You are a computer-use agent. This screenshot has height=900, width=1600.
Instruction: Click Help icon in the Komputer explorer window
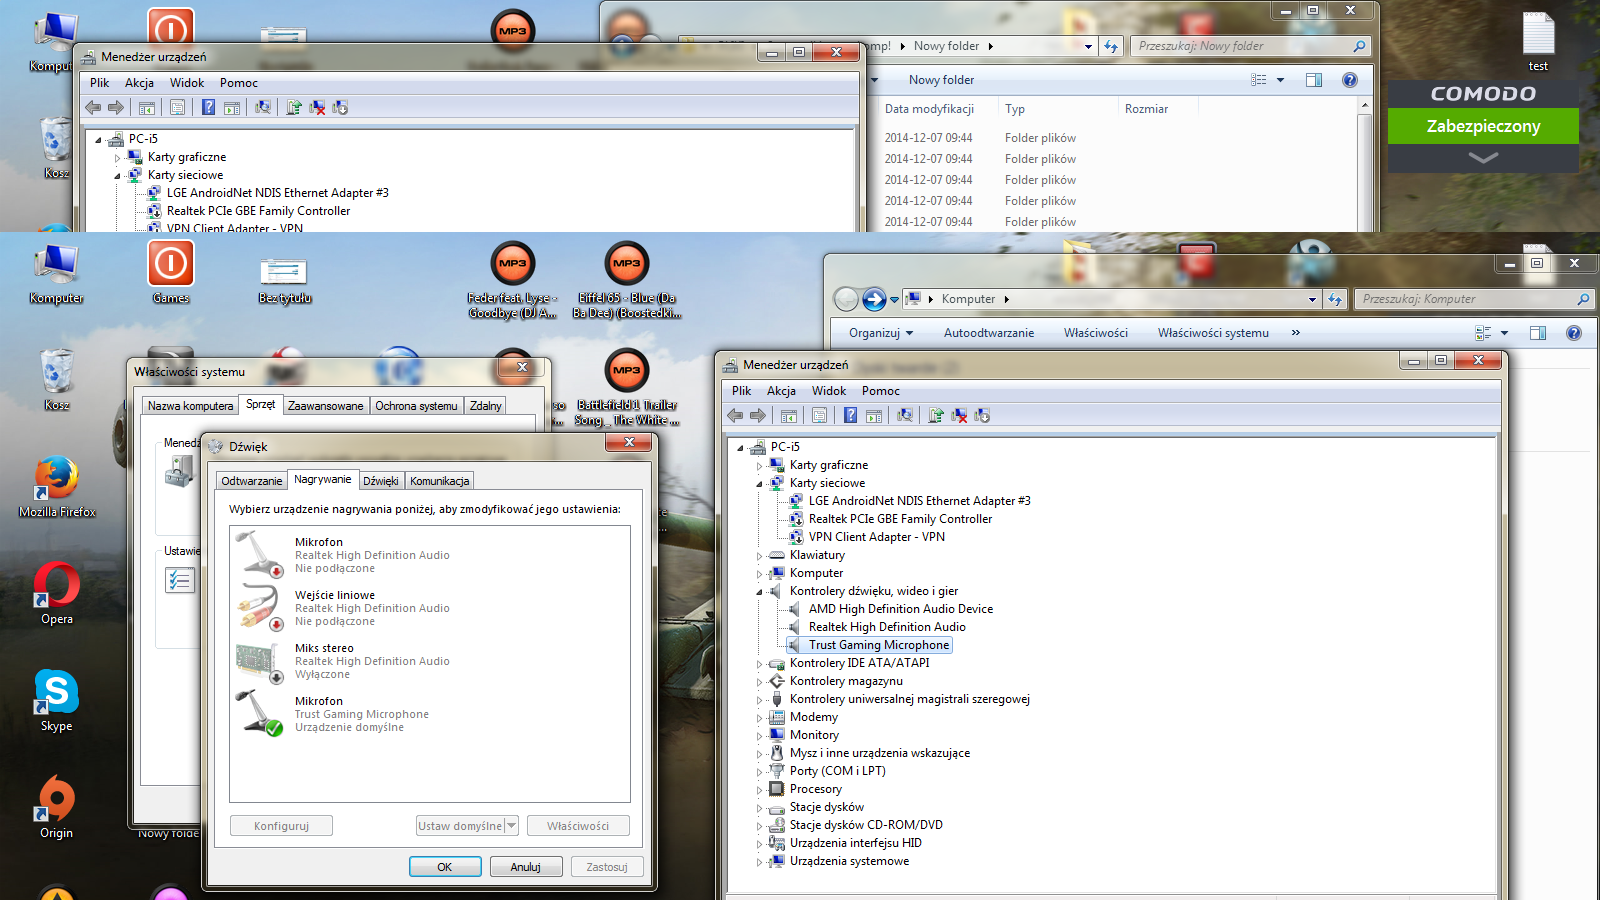pos(1574,333)
